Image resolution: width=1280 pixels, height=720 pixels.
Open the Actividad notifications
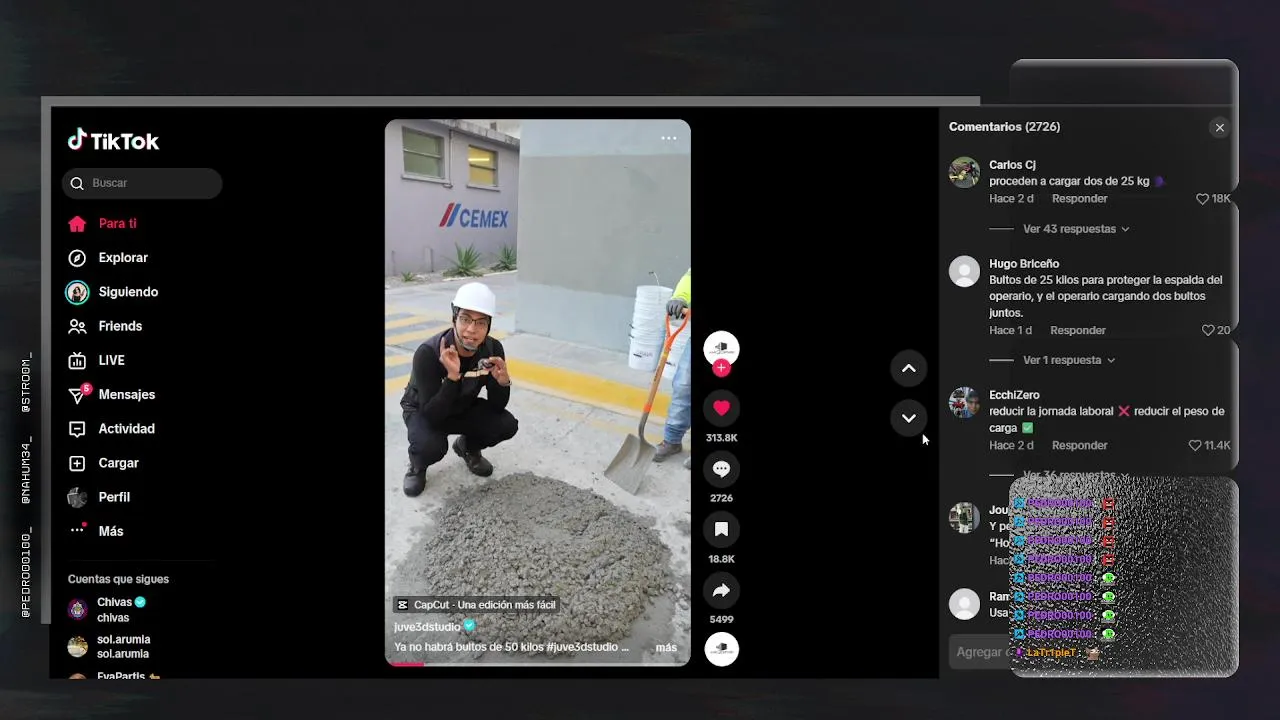[x=126, y=429]
